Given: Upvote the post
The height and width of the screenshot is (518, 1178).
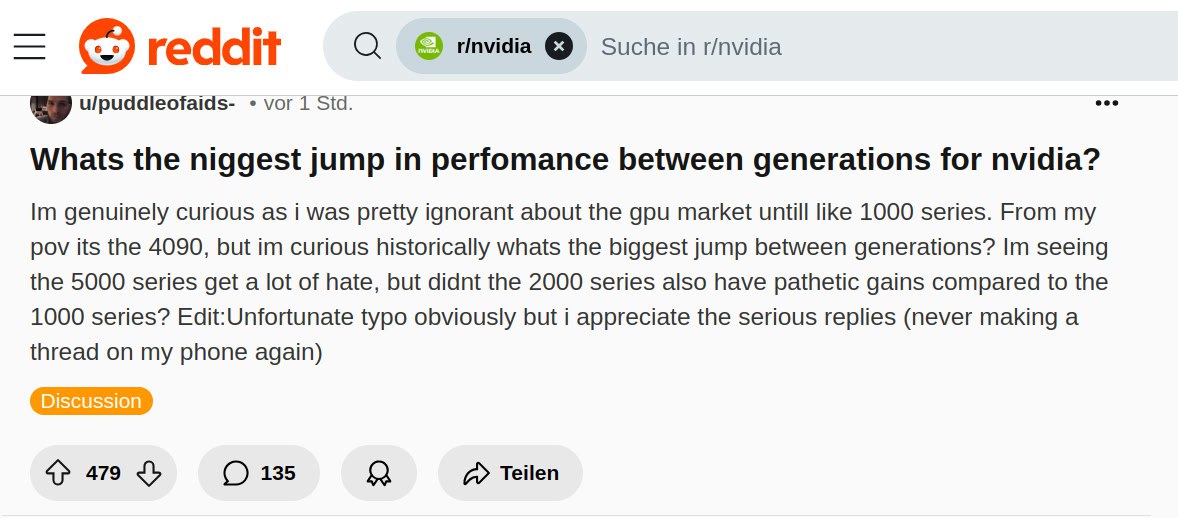Looking at the screenshot, I should point(59,473).
